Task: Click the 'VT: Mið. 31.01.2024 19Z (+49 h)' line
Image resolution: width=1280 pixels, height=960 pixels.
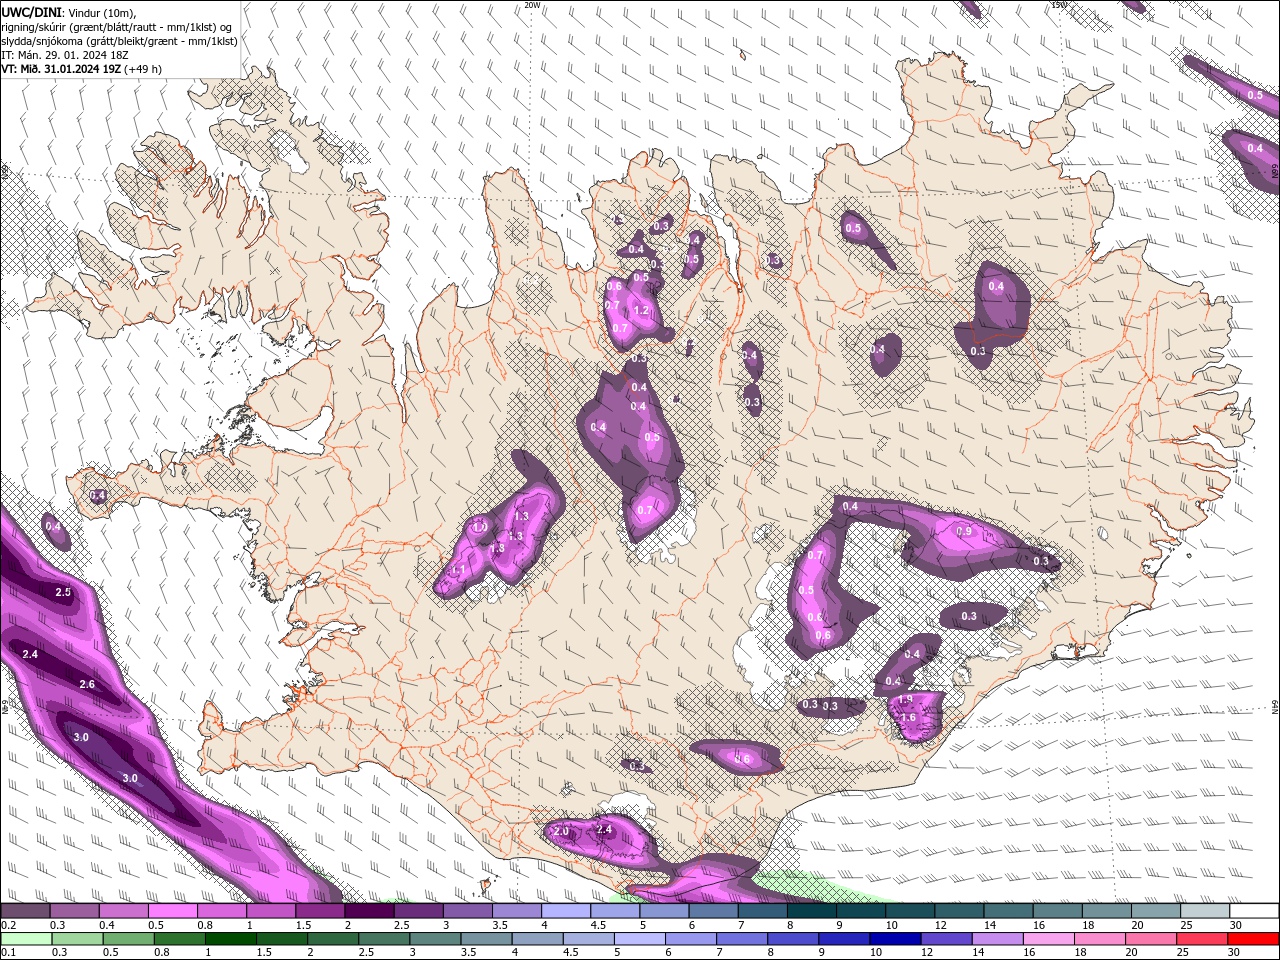Action: [x=81, y=69]
